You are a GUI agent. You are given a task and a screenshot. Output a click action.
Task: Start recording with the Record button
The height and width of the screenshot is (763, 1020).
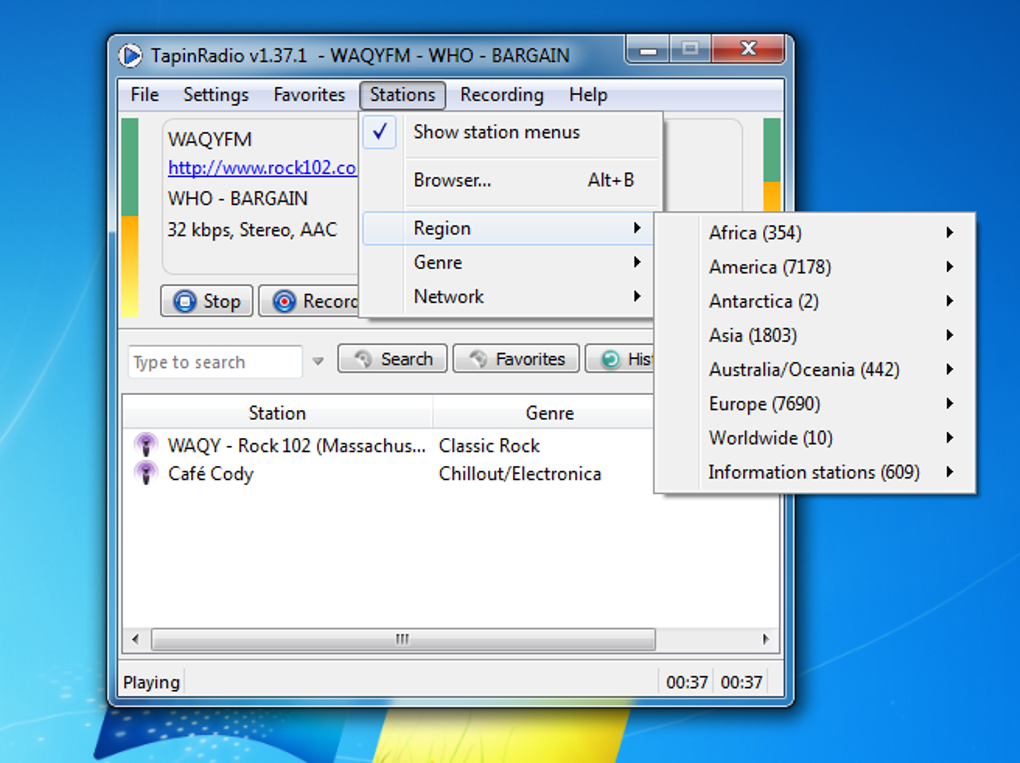(309, 301)
